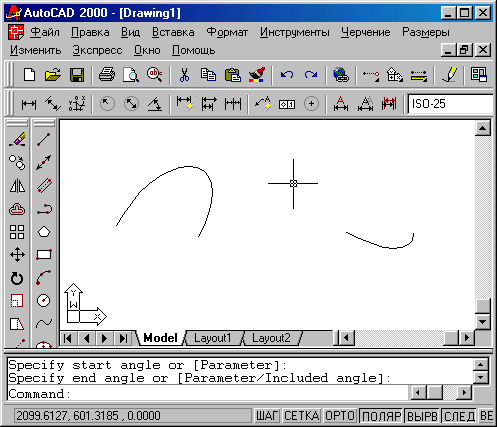Open the Черчение menu
Screen dimensions: 497x427
point(366,32)
